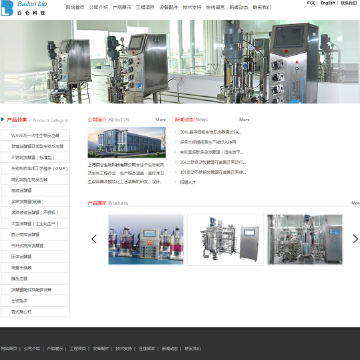Viewport: 360px width, 360px height.
Task: Open news item starting with 50L
Action: click(210, 132)
